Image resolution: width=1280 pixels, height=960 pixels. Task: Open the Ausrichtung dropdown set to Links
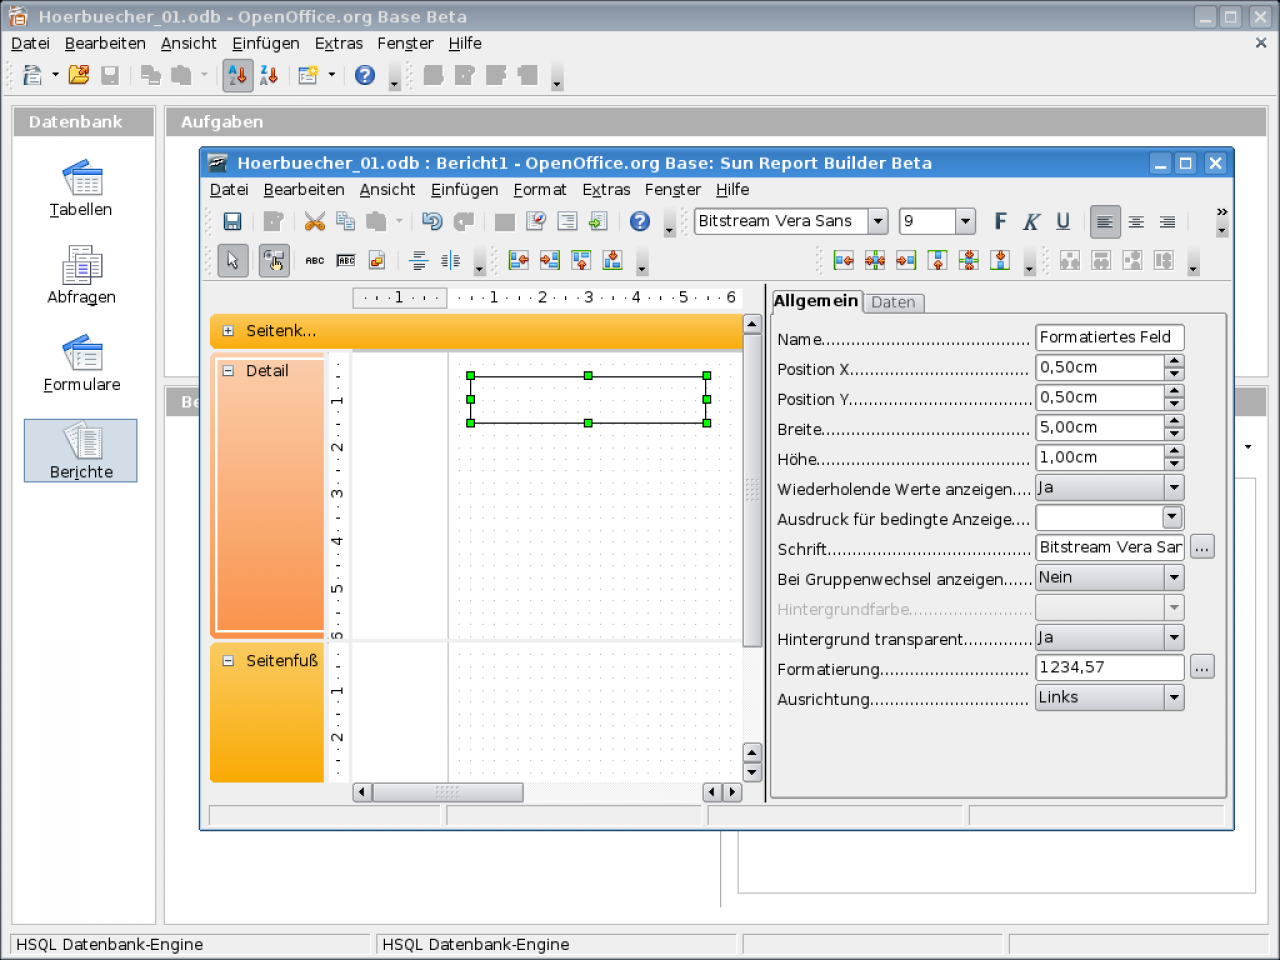pos(1173,697)
